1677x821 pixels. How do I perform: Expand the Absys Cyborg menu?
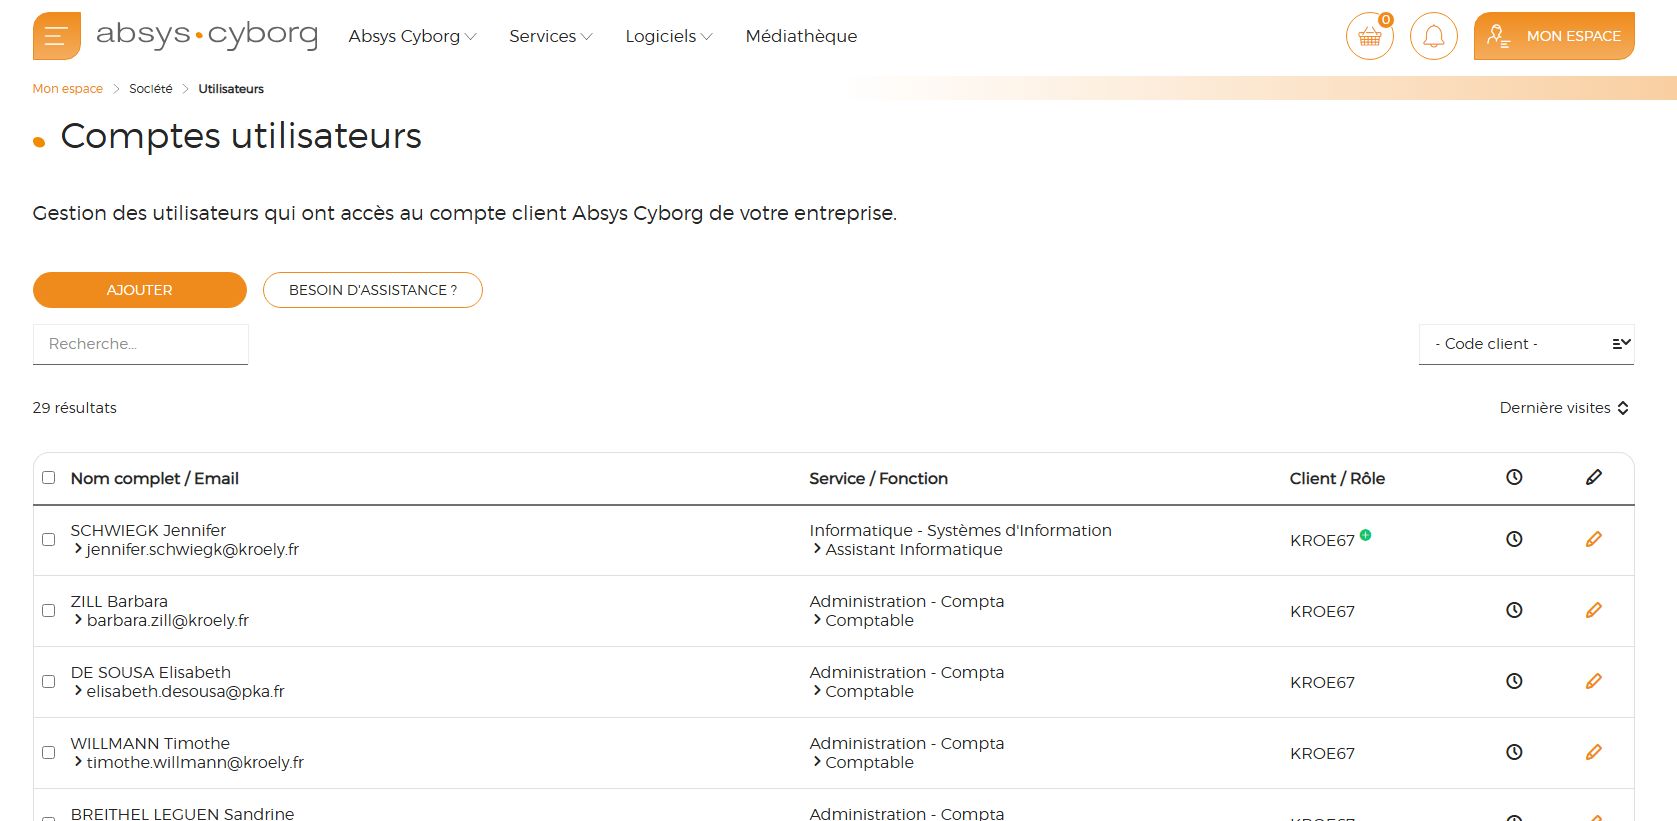412,36
